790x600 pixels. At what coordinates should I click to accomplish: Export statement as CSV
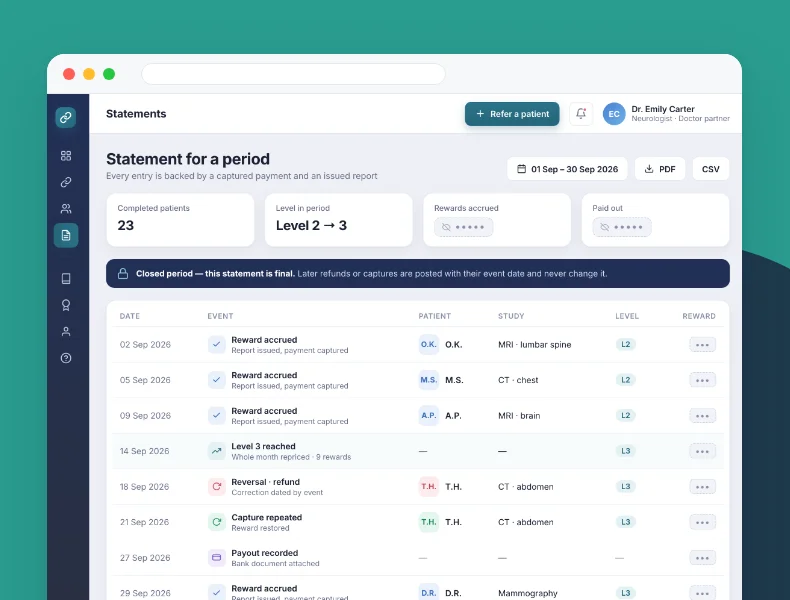[x=710, y=169]
